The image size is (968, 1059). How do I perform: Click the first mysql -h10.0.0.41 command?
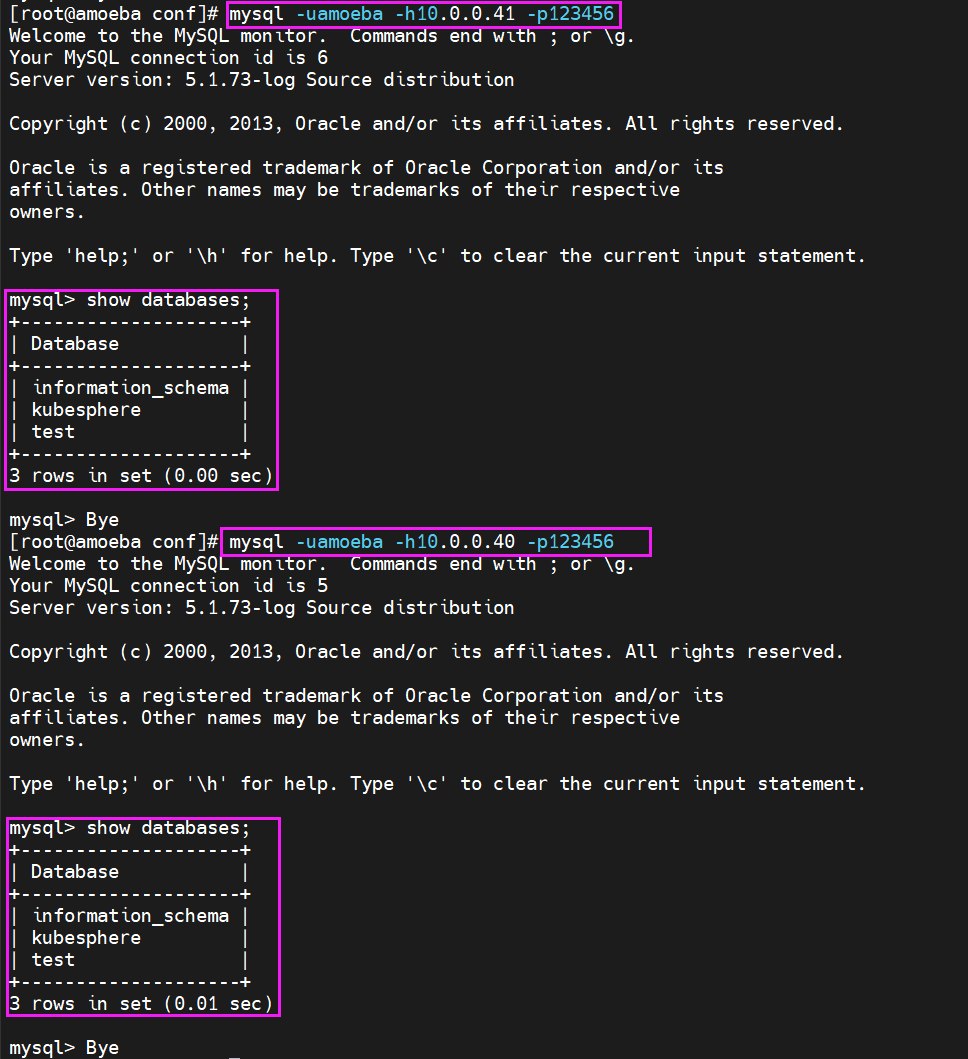click(422, 14)
